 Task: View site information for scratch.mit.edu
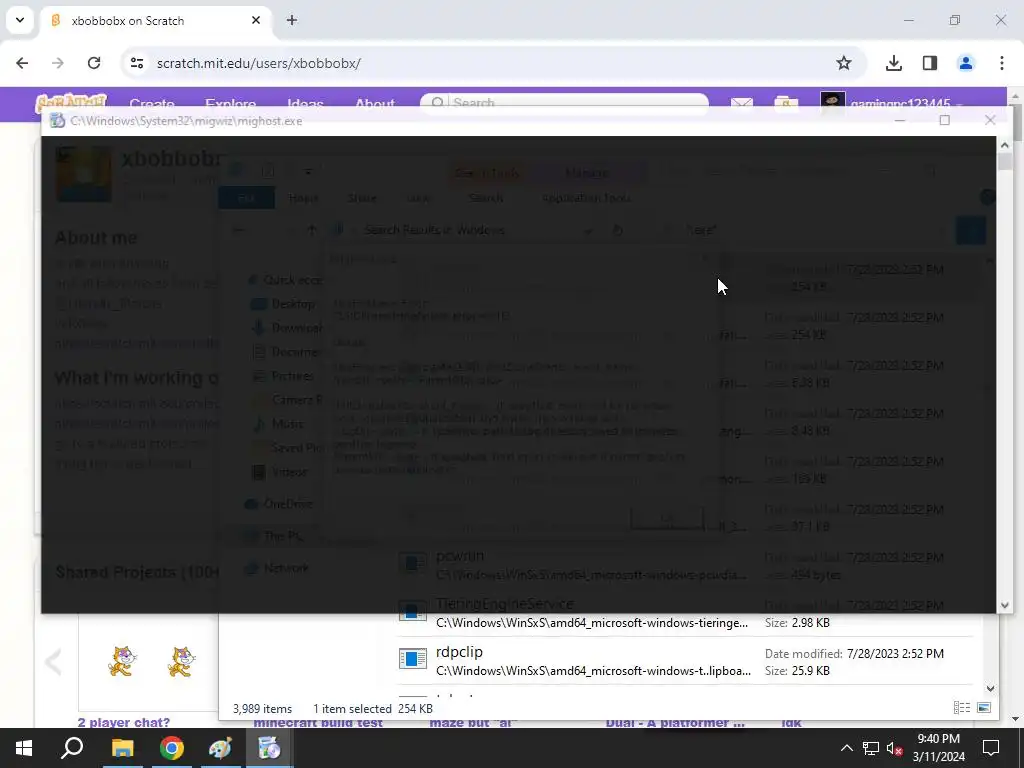(136, 63)
